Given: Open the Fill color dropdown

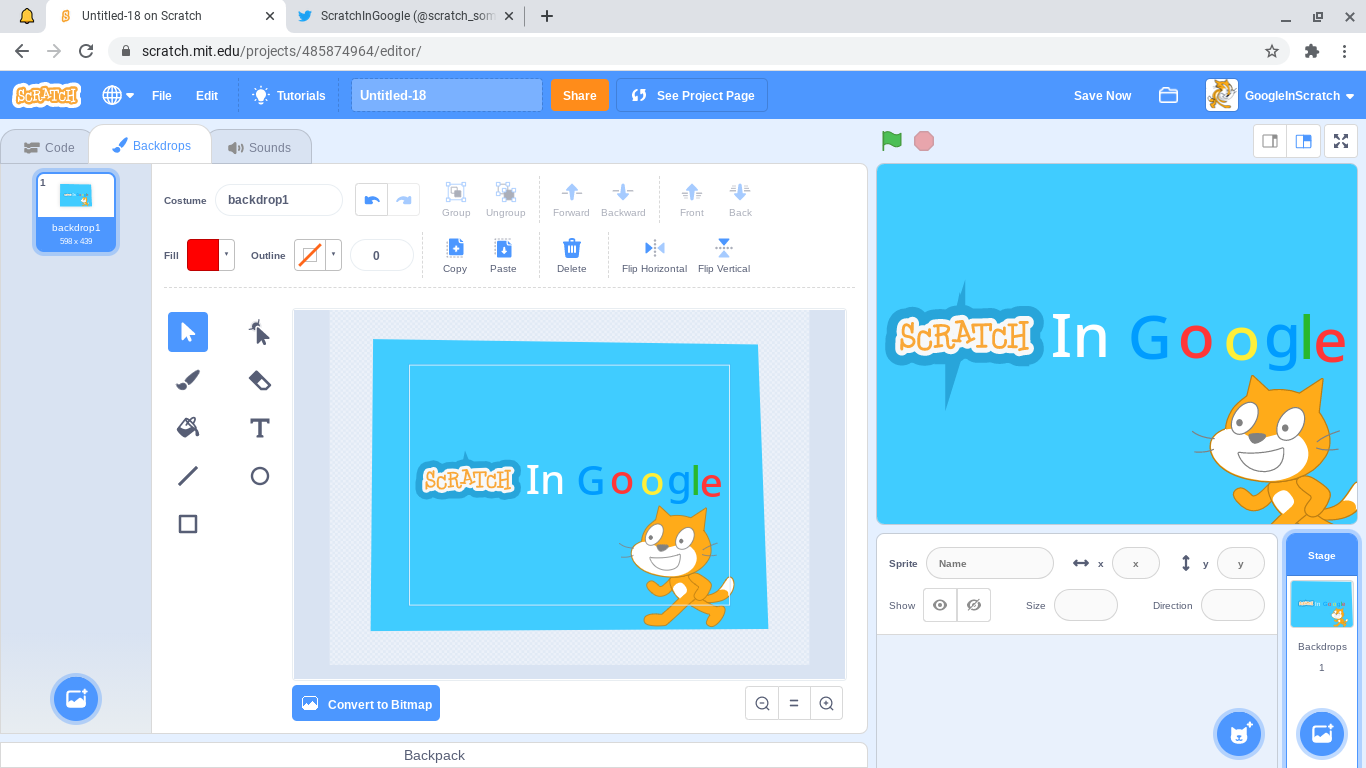Looking at the screenshot, I should (x=227, y=255).
